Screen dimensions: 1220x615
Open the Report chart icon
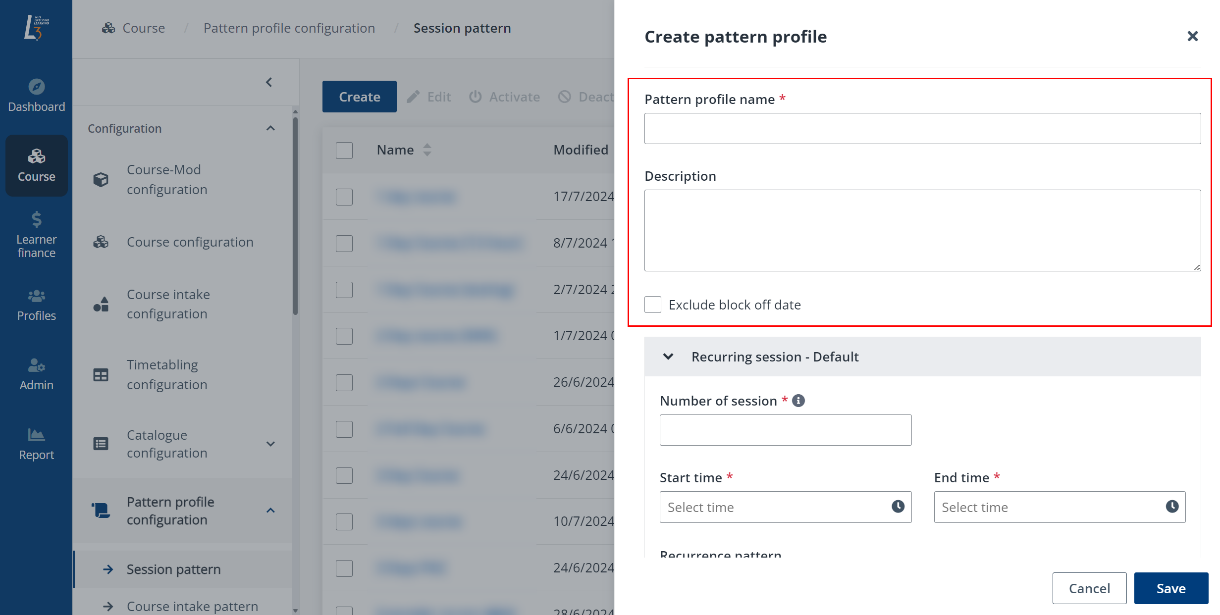pyautogui.click(x=36, y=435)
